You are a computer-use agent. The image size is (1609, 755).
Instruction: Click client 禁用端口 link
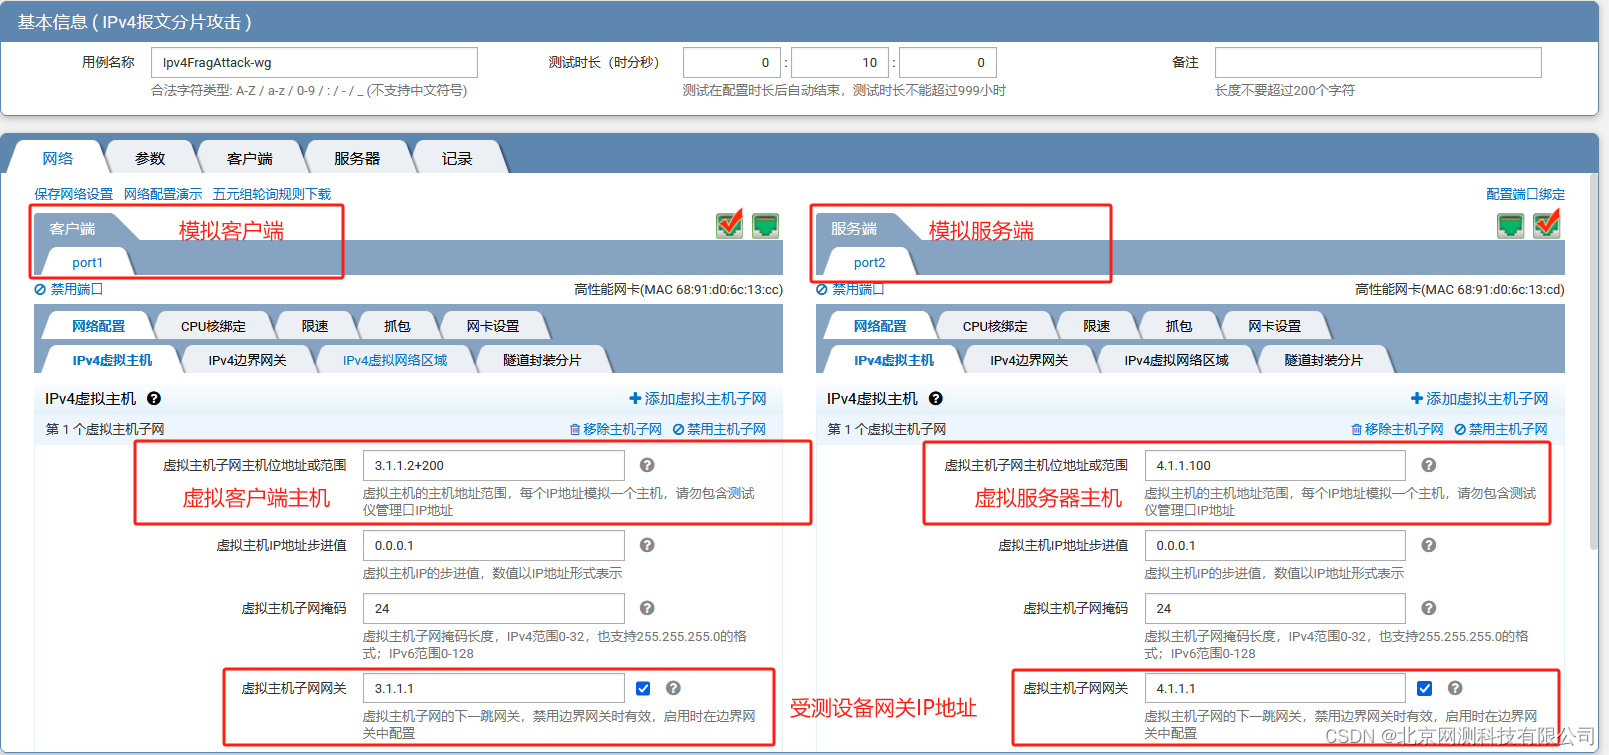[x=69, y=289]
